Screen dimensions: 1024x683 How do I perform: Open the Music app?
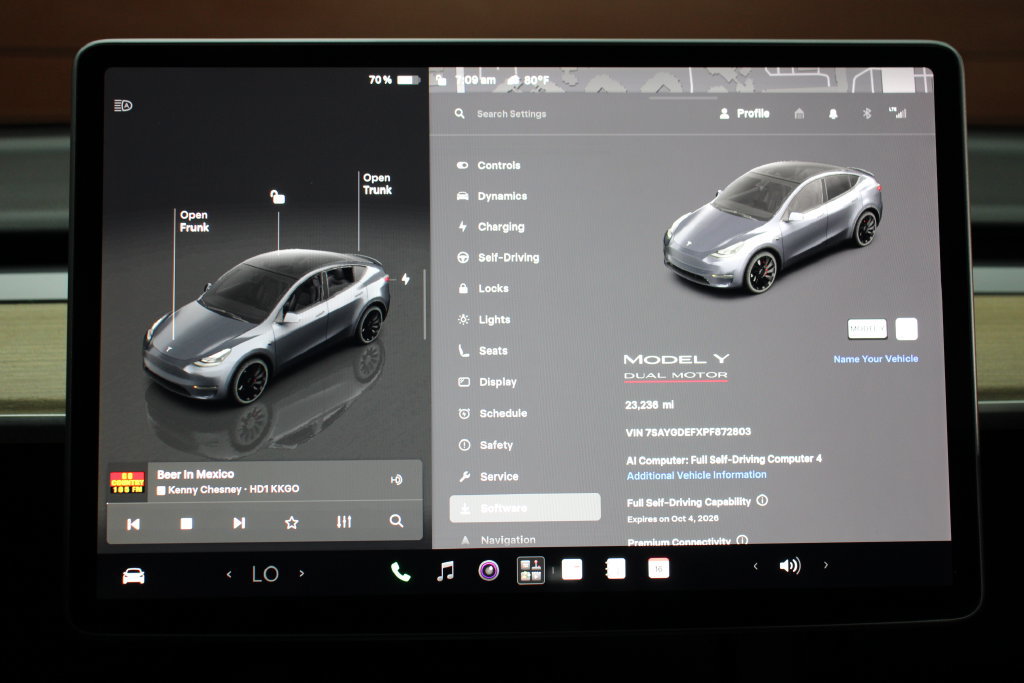click(445, 571)
